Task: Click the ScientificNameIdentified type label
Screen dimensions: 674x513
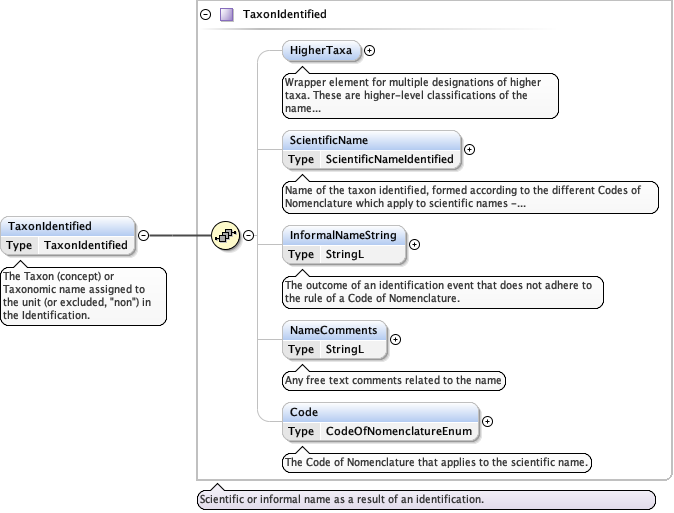Action: point(389,159)
